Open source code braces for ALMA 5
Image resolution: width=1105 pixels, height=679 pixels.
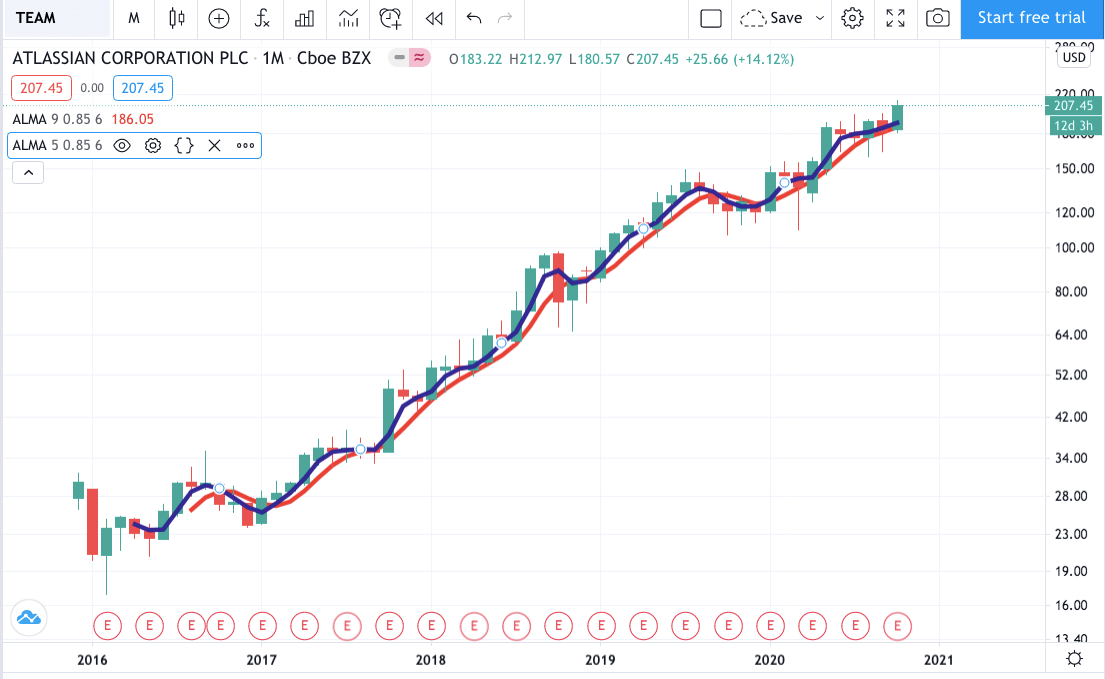click(184, 146)
